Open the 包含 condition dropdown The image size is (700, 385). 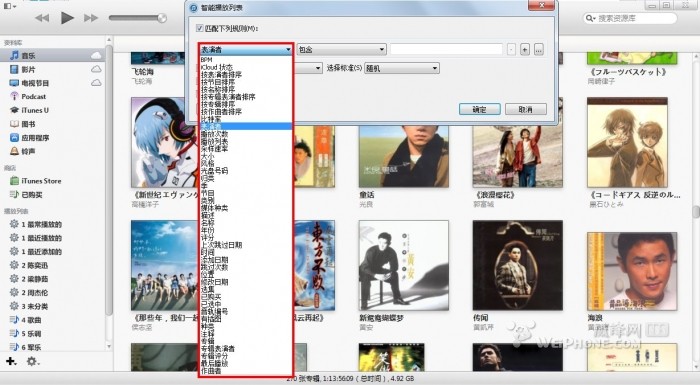point(342,50)
